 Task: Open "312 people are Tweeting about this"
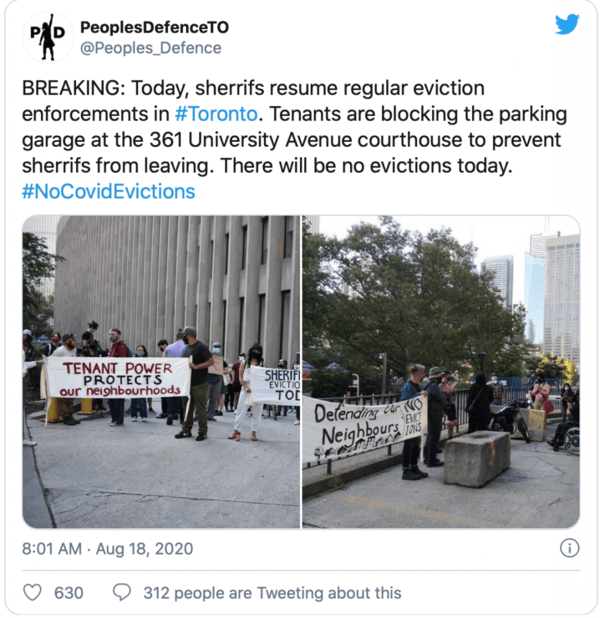(272, 593)
